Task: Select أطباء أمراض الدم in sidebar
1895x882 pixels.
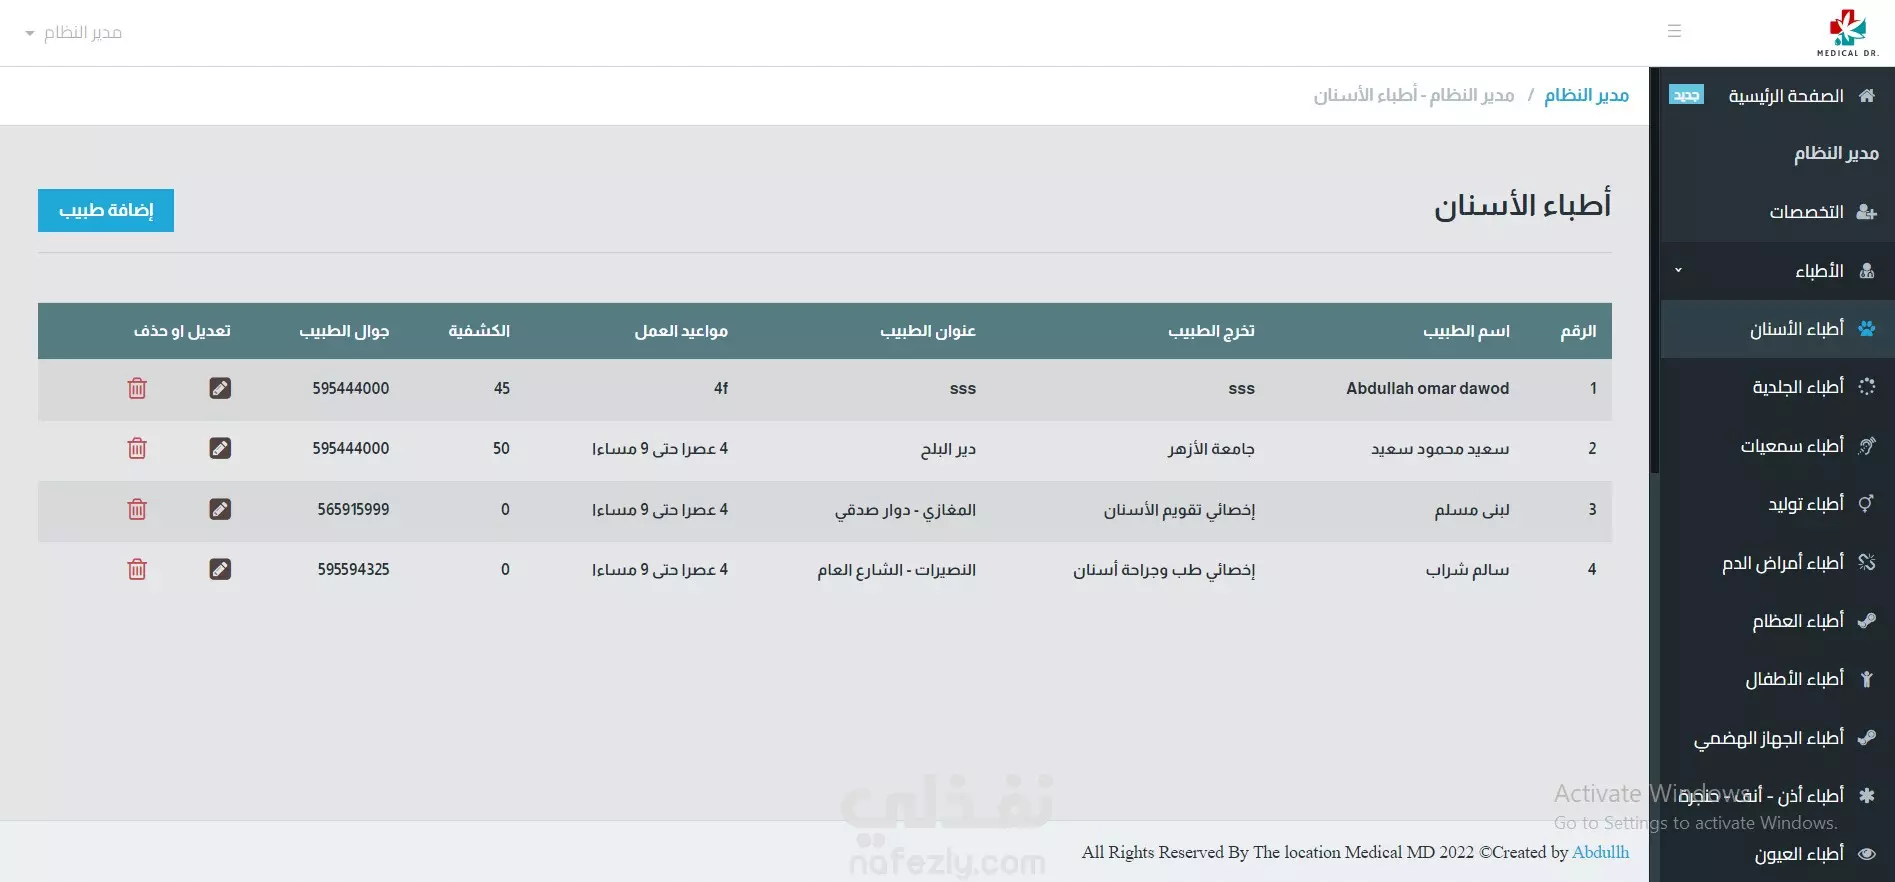Action: click(x=1782, y=563)
